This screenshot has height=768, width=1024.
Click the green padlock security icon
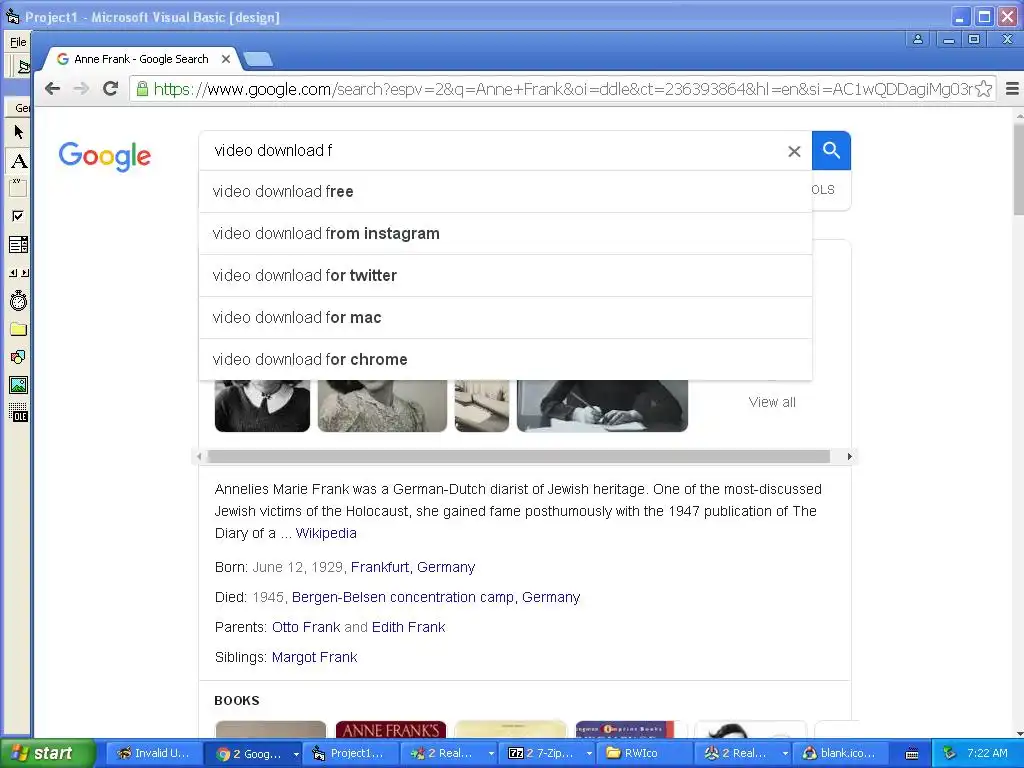pos(142,89)
